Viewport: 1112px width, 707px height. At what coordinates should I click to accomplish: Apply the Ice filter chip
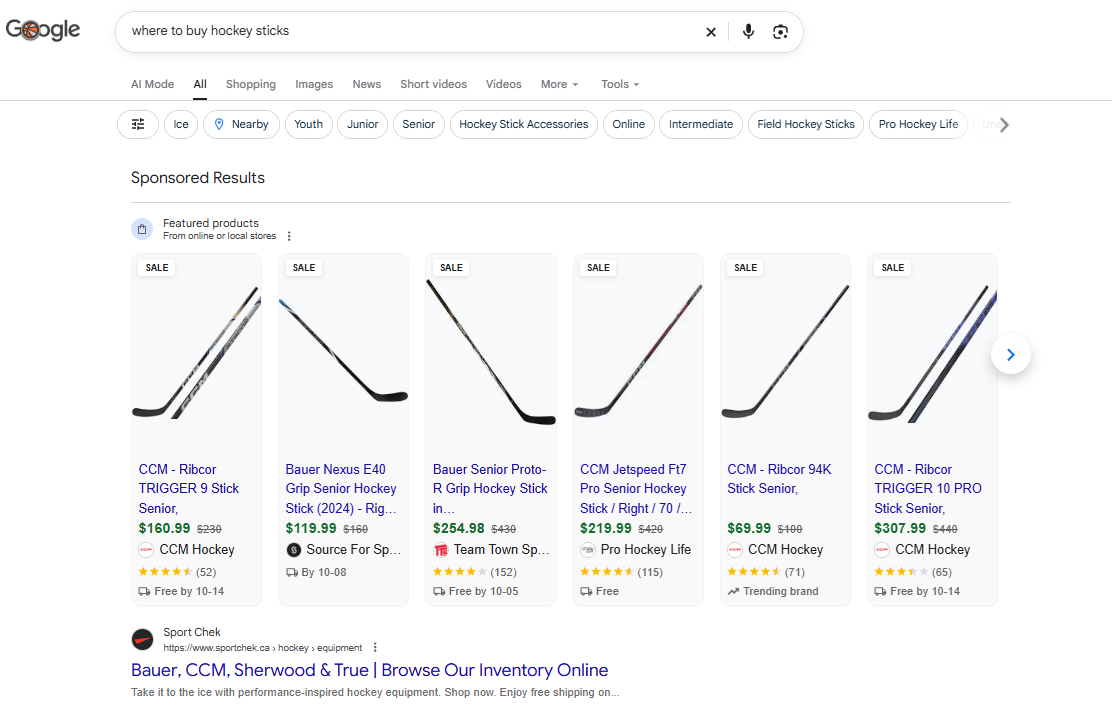[181, 124]
